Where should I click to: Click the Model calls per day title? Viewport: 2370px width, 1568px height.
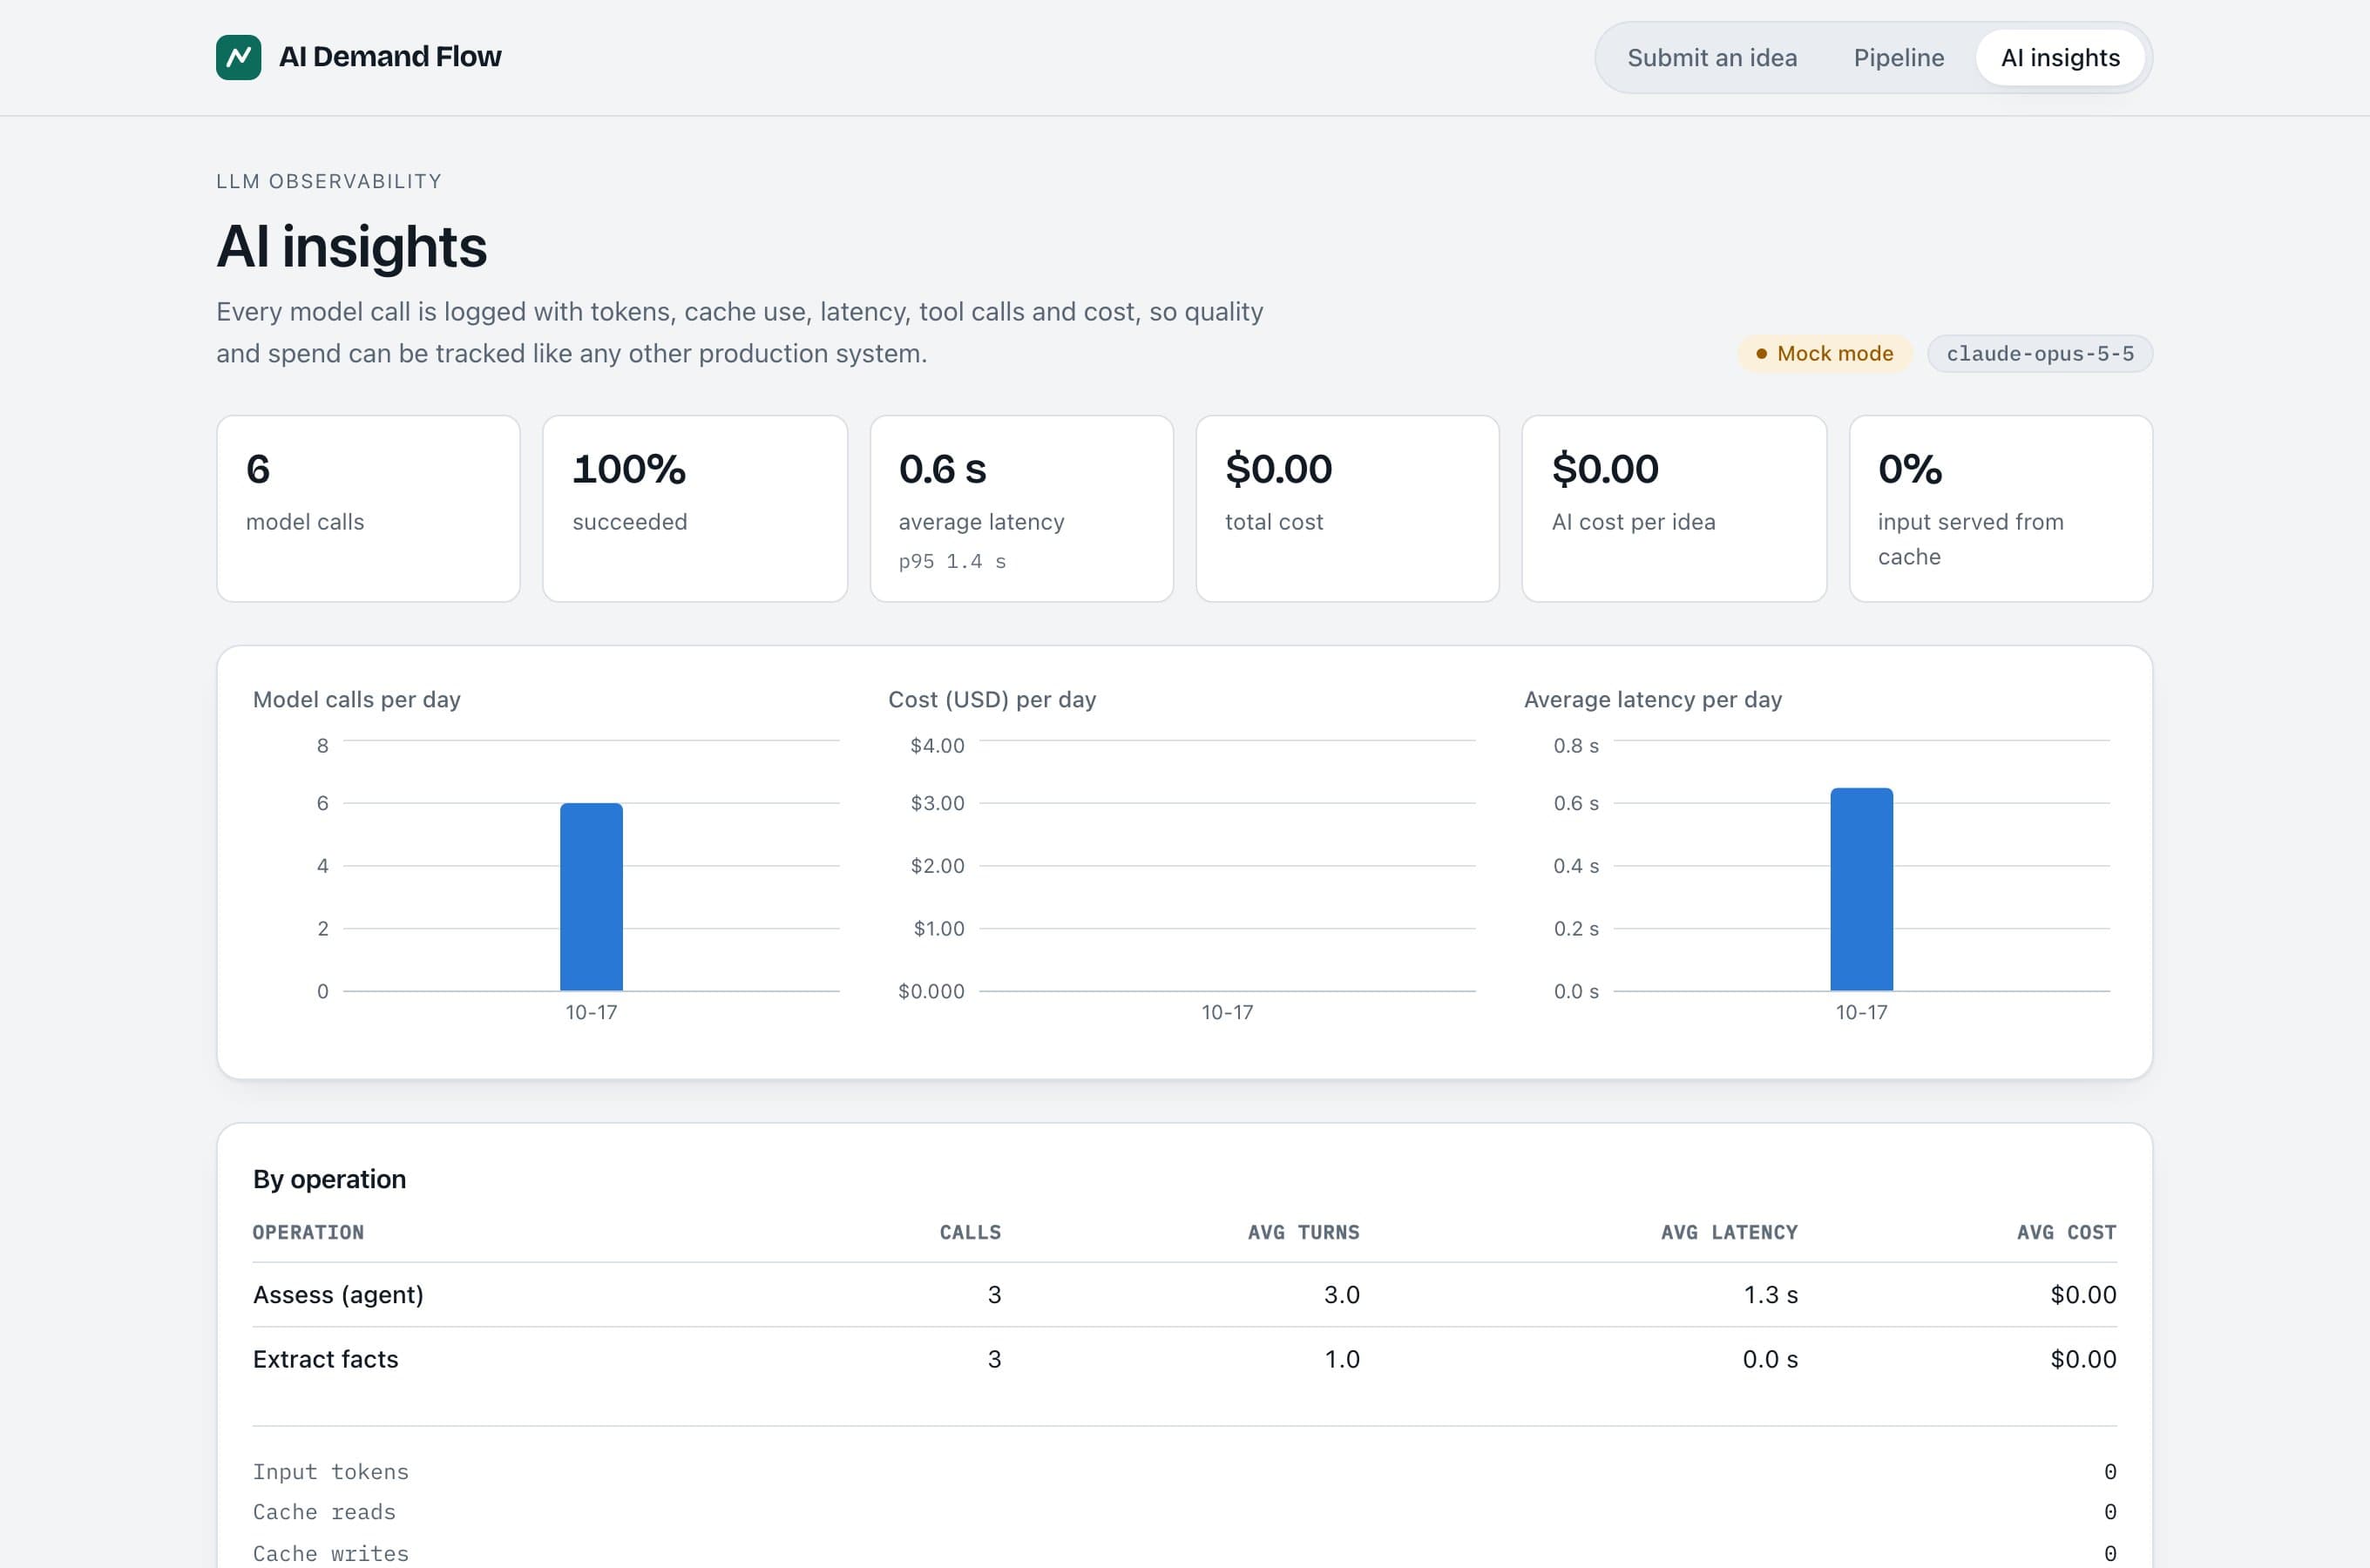click(x=356, y=699)
